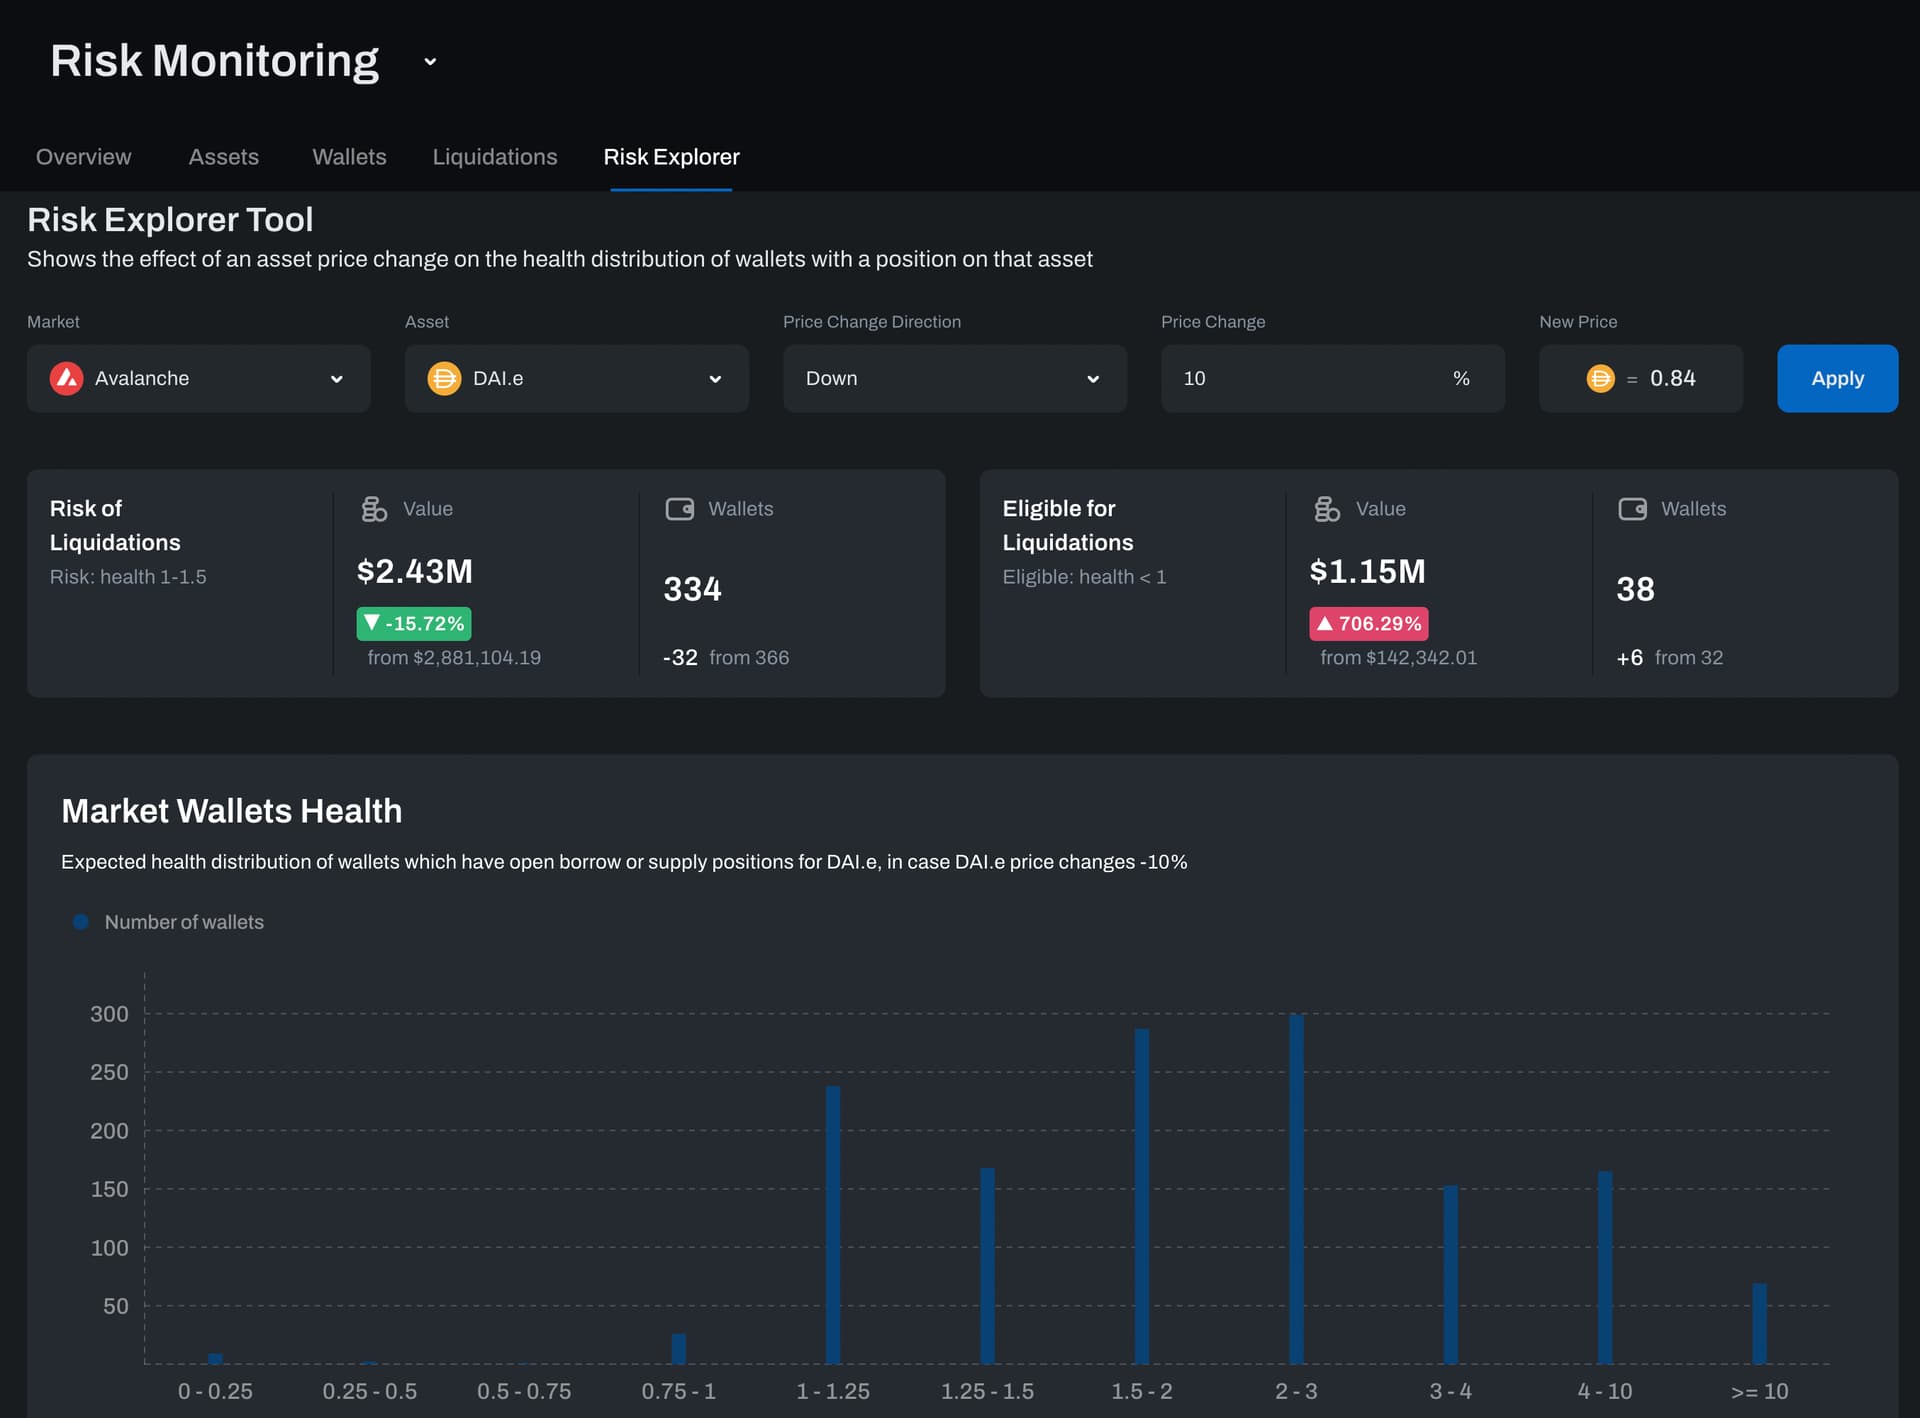Open the Price Change Direction dropdown

[x=954, y=379]
